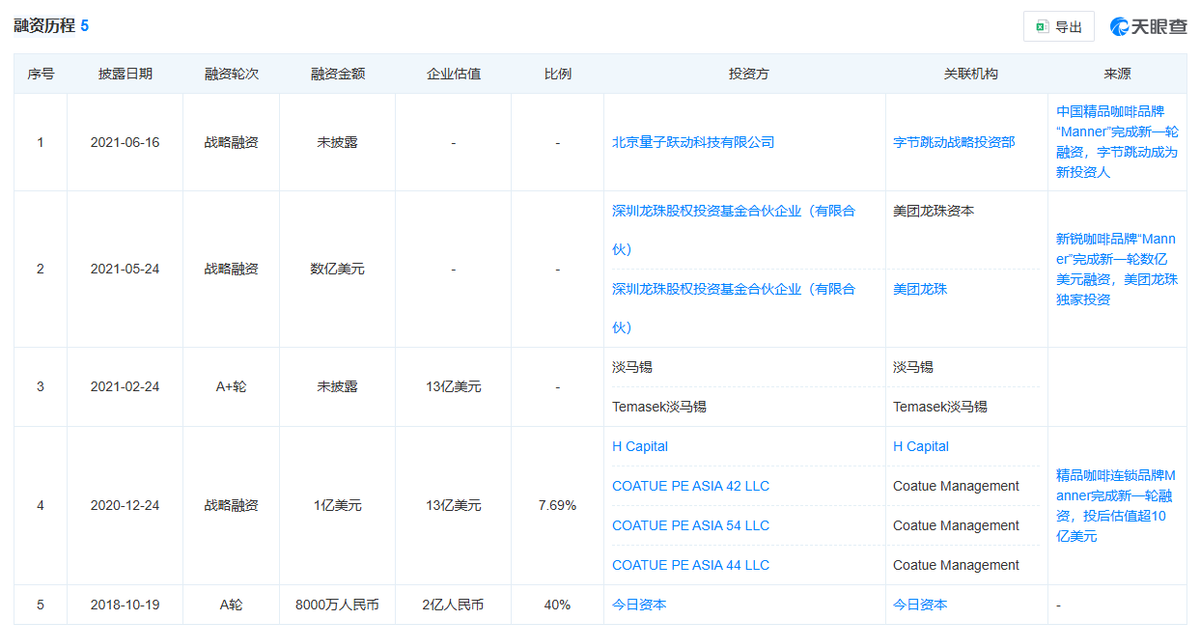This screenshot has width=1200, height=625.
Task: Click Coatue Management beside COATUE PE ASIA 54
Action: (x=956, y=525)
